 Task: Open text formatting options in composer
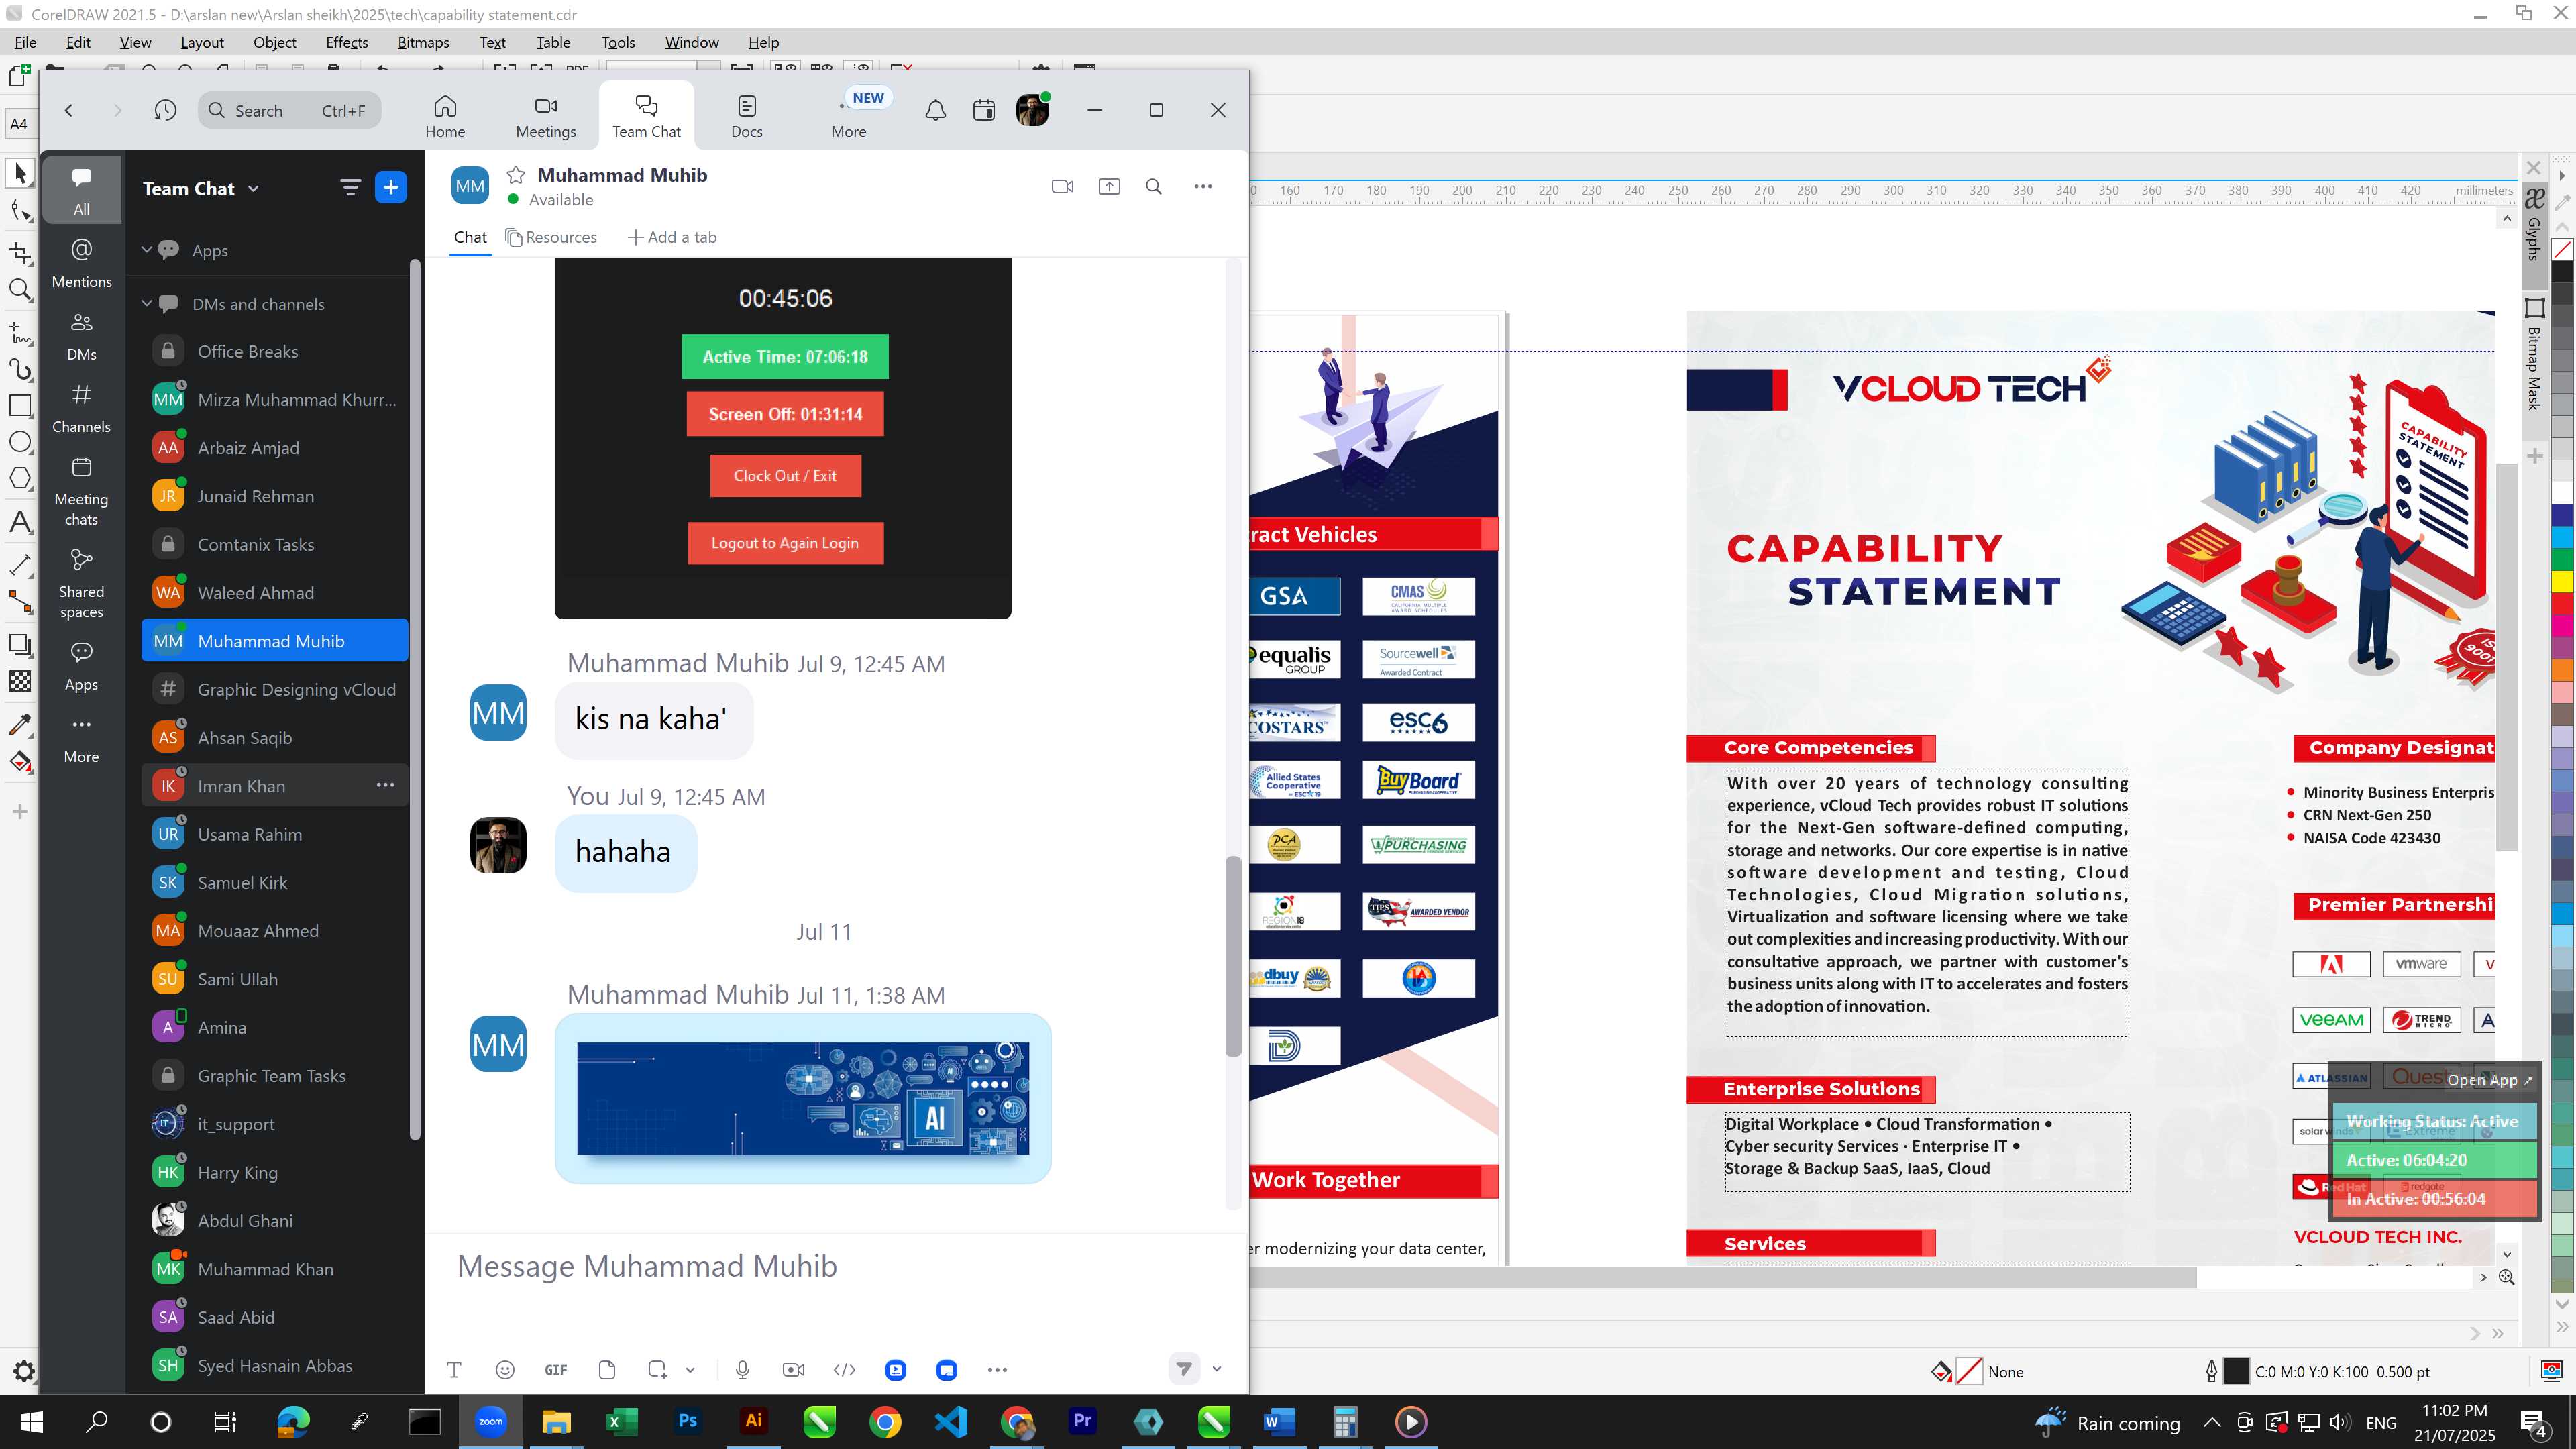click(x=454, y=1370)
